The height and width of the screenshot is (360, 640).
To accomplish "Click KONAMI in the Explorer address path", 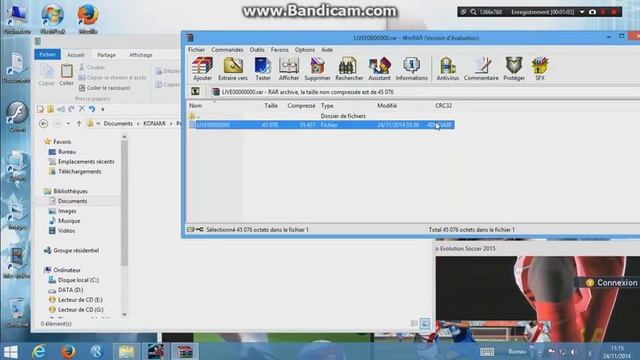I will click(154, 123).
